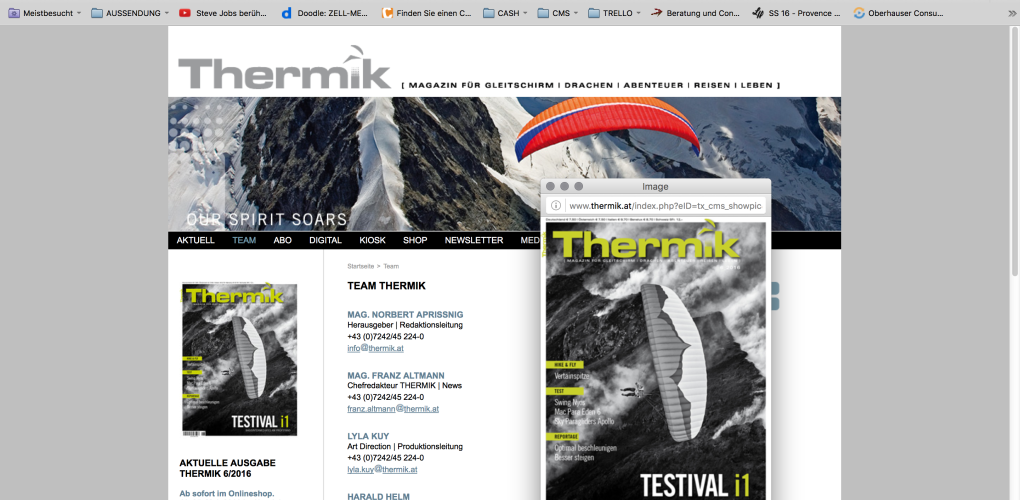Open the Meistbesucht bookmarks folder
1020x500 pixels.
pos(44,12)
